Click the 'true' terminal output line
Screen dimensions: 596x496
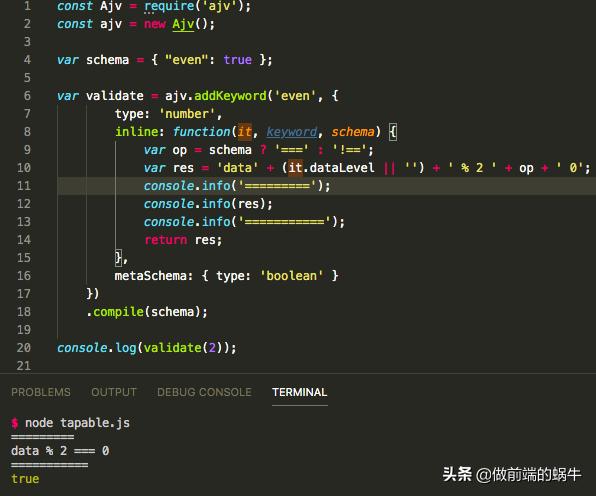25,479
